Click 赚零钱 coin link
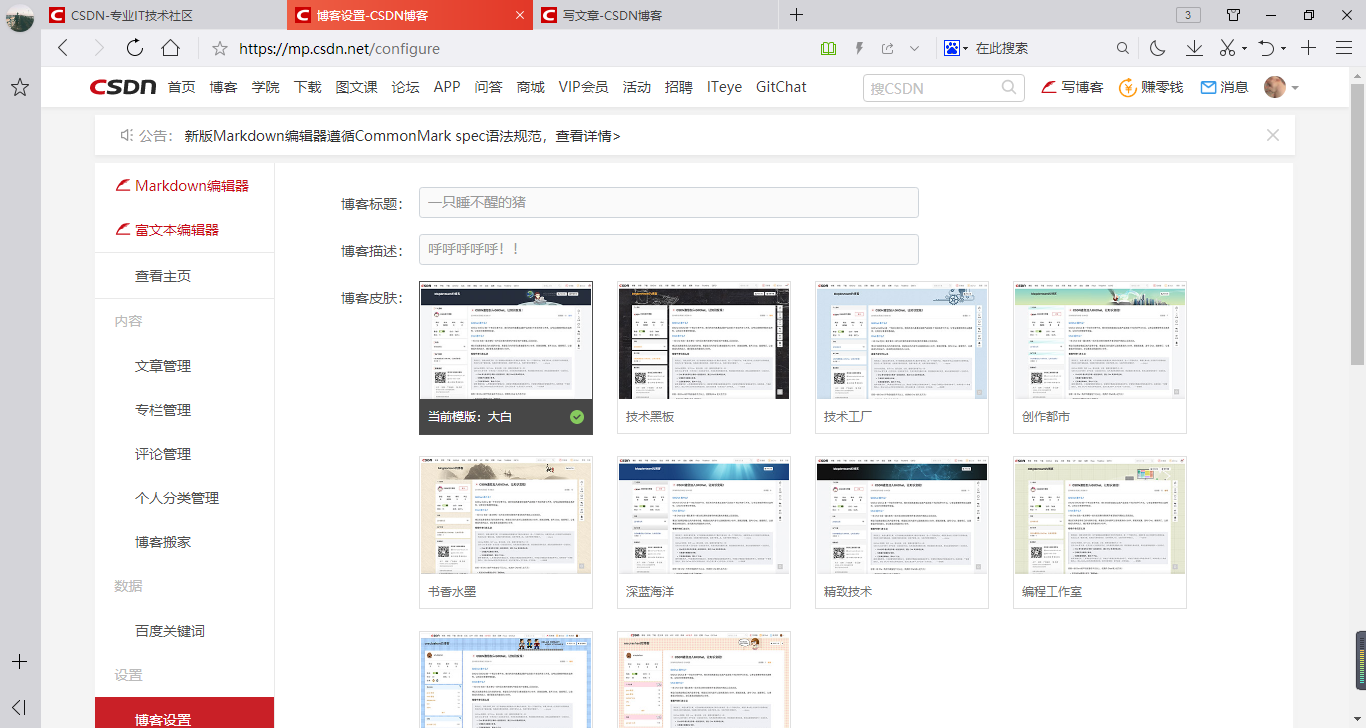 click(1151, 87)
